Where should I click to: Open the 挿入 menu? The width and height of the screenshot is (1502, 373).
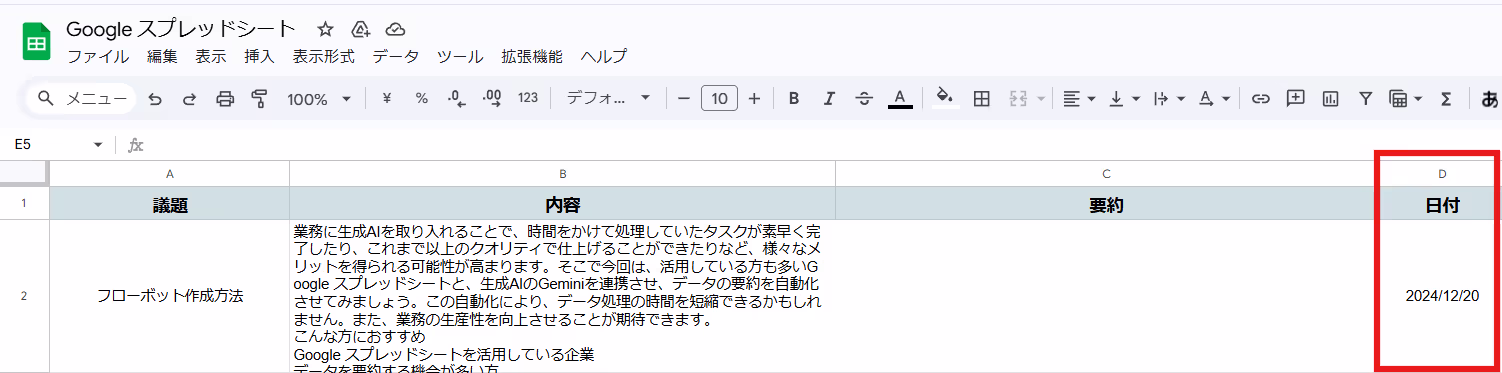[x=259, y=57]
